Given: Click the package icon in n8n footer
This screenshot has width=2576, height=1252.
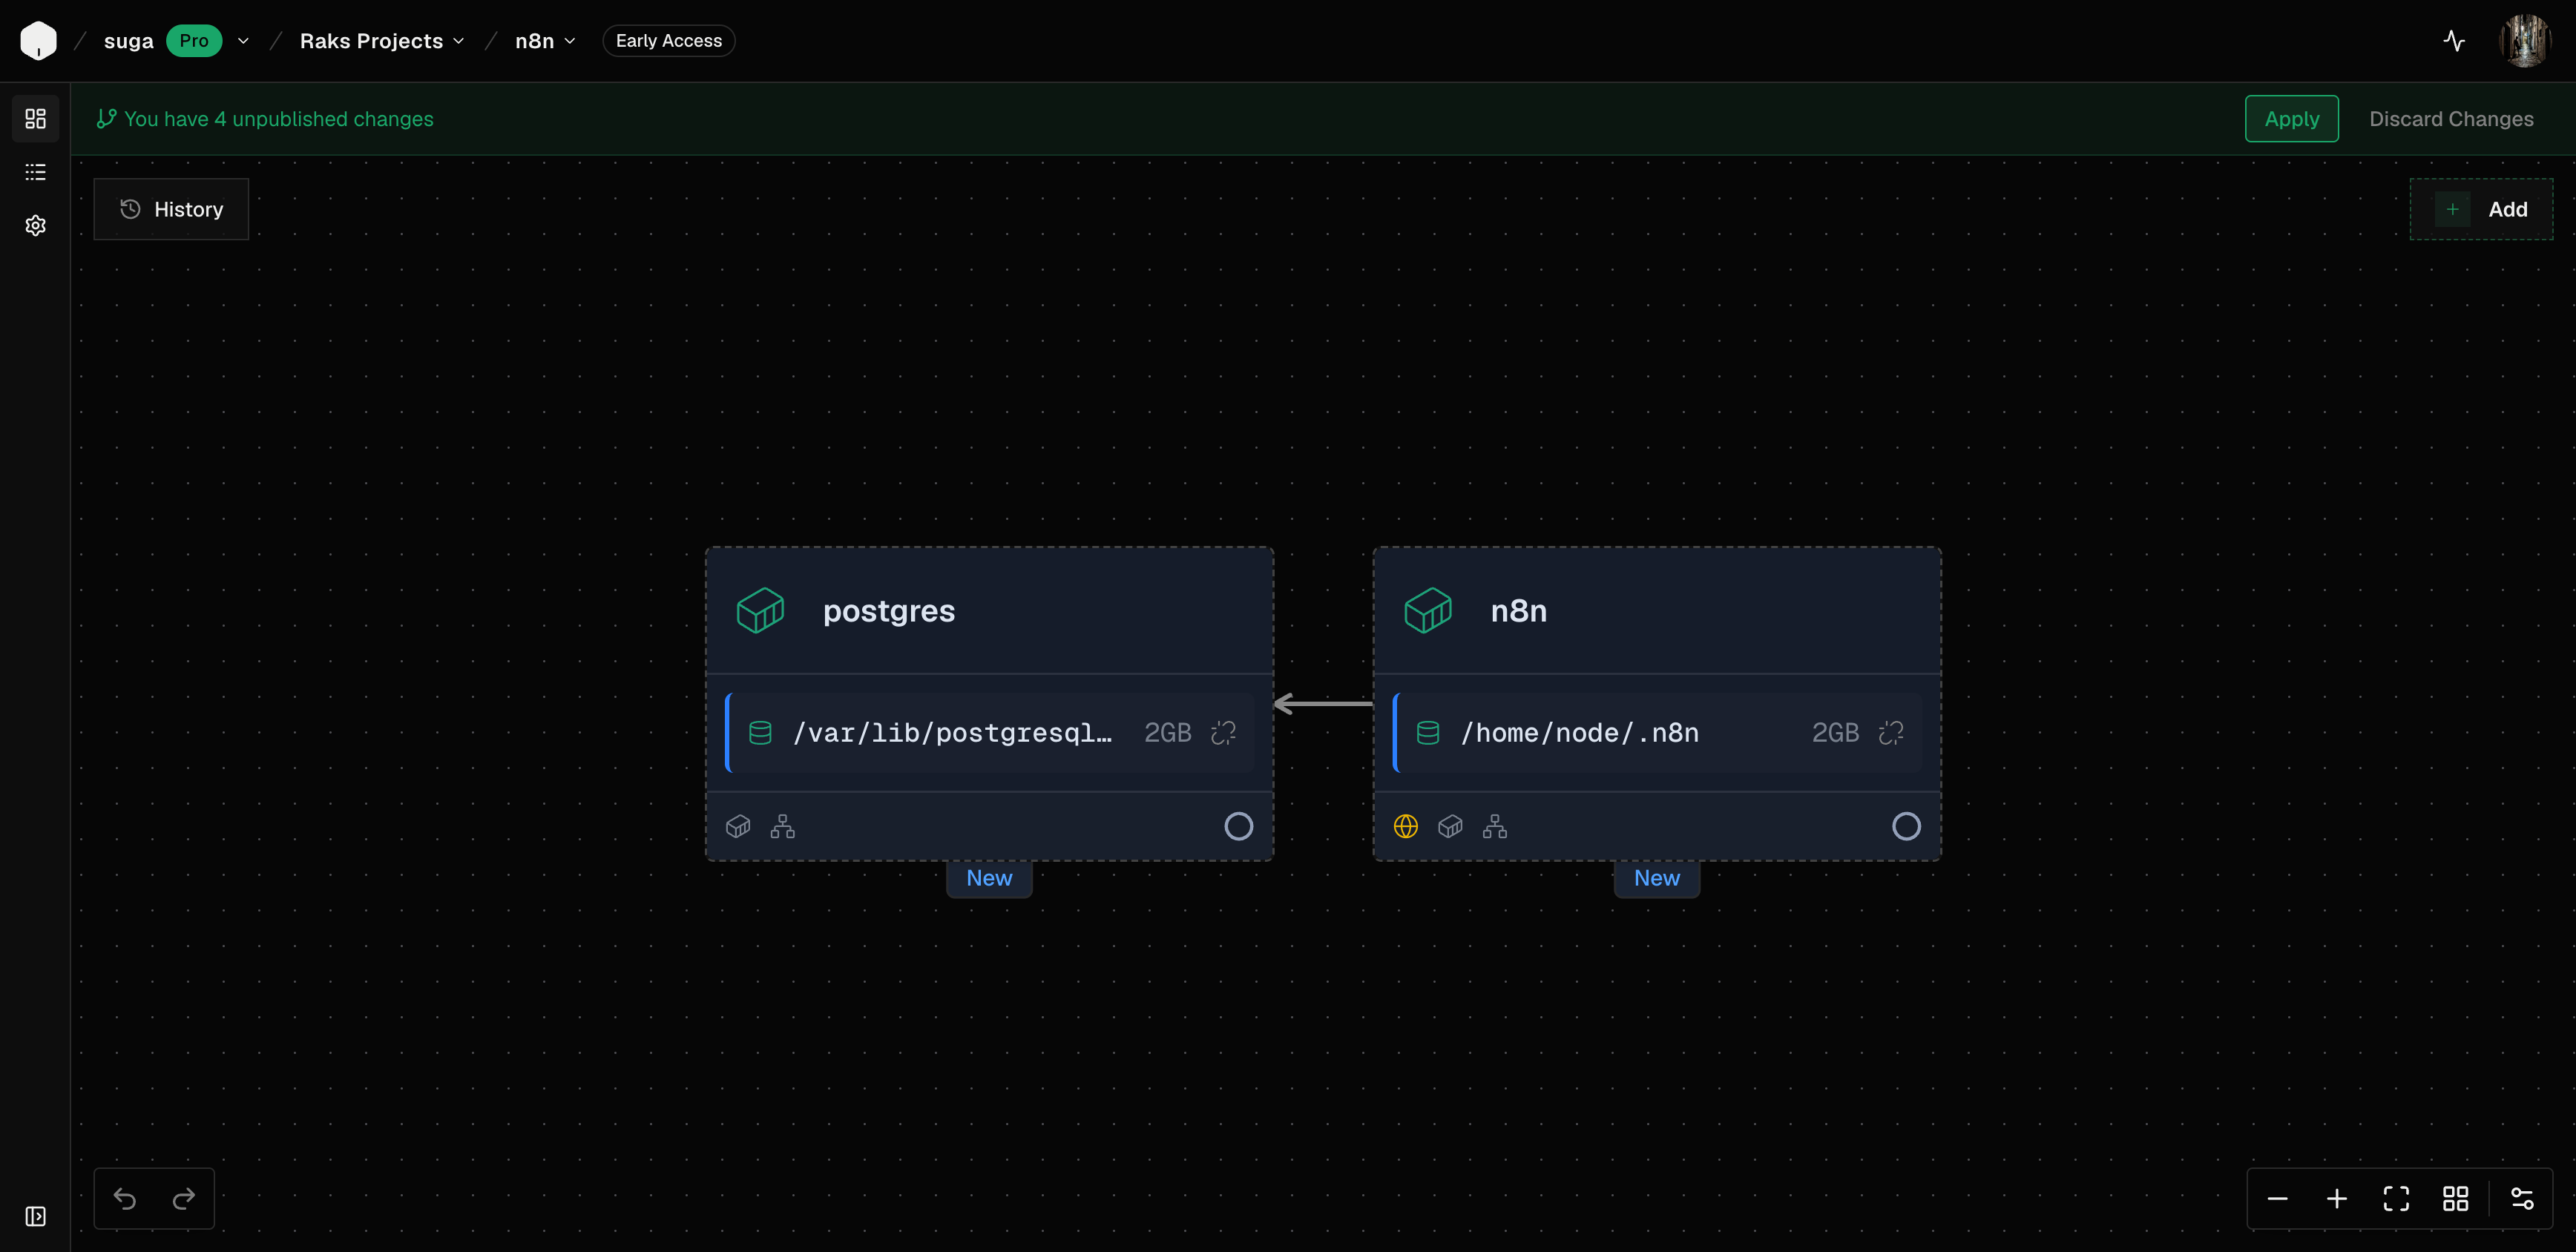Looking at the screenshot, I should [1450, 826].
